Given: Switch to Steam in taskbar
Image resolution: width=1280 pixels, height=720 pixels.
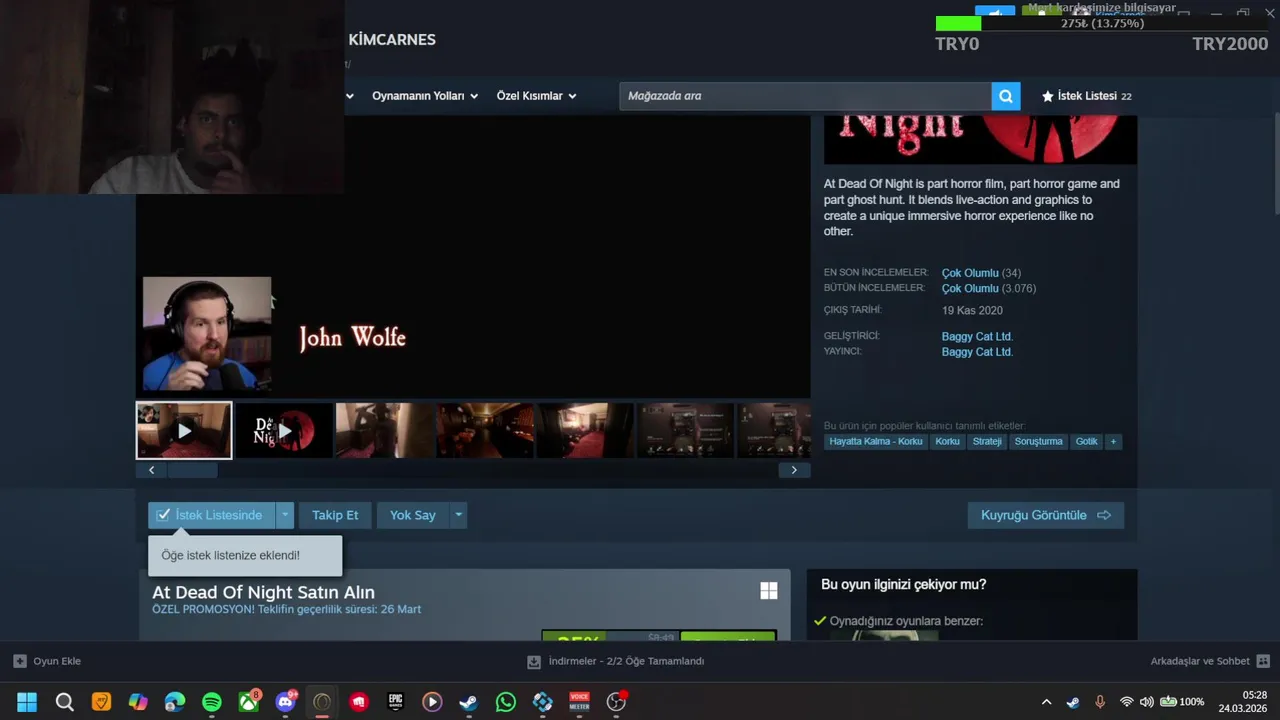Looking at the screenshot, I should tap(469, 702).
